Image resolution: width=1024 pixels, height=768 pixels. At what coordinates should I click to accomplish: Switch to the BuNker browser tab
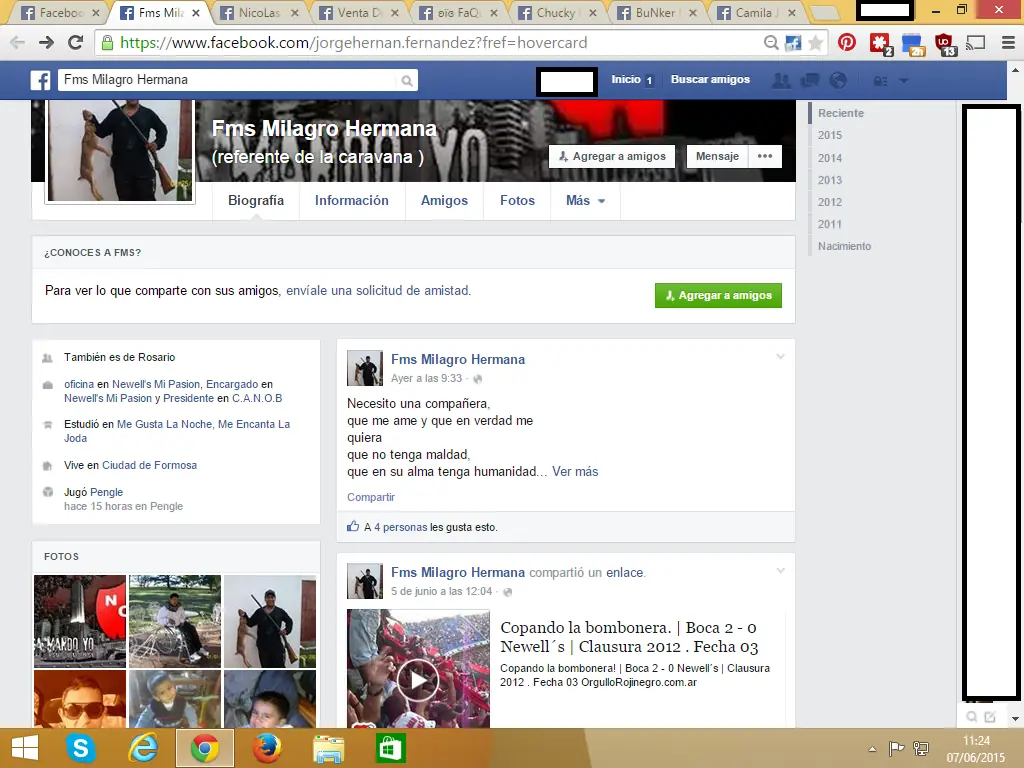click(655, 12)
